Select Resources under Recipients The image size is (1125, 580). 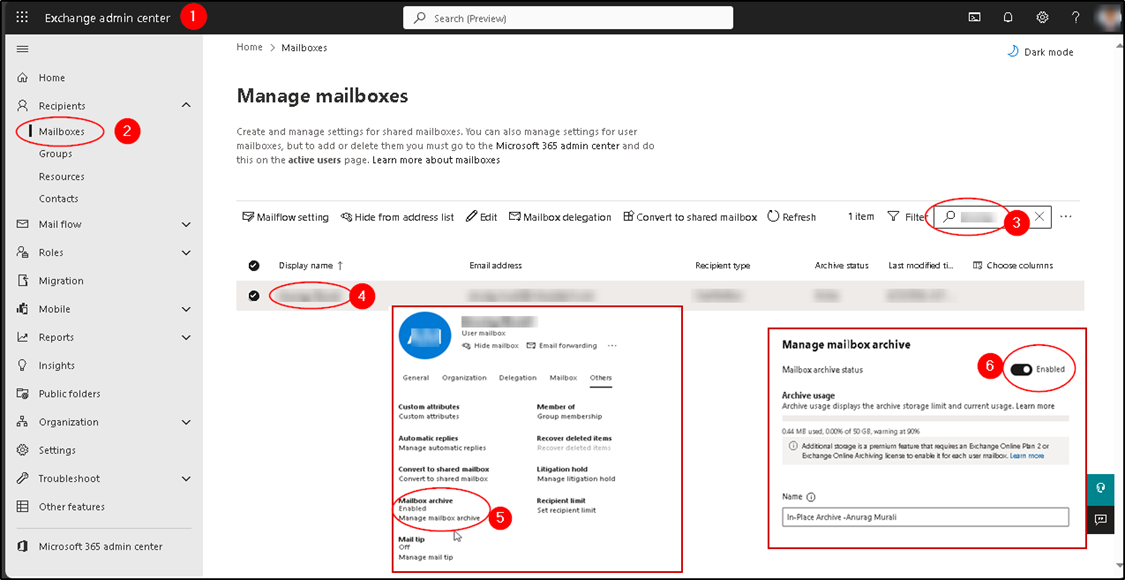[x=62, y=177]
